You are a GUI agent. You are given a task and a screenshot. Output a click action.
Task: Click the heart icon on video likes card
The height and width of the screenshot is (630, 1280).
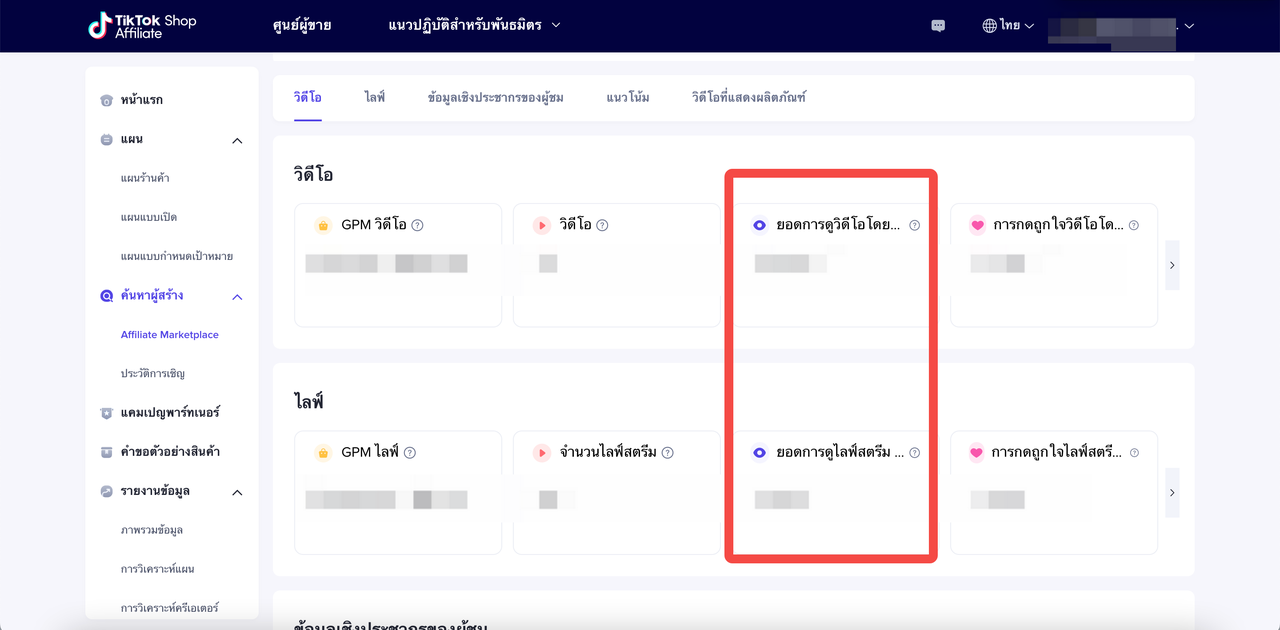(x=977, y=226)
